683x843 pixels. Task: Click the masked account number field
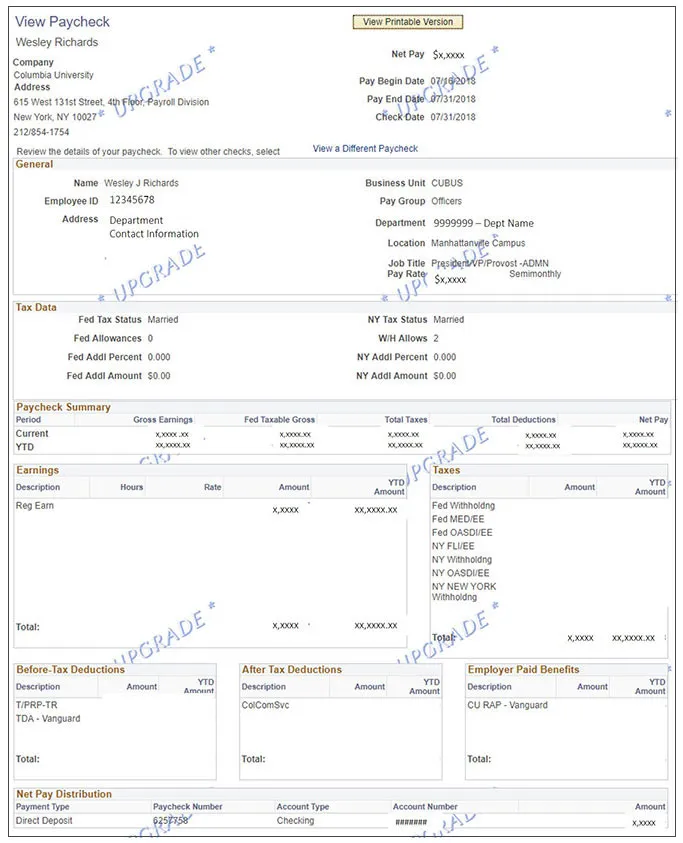point(411,822)
